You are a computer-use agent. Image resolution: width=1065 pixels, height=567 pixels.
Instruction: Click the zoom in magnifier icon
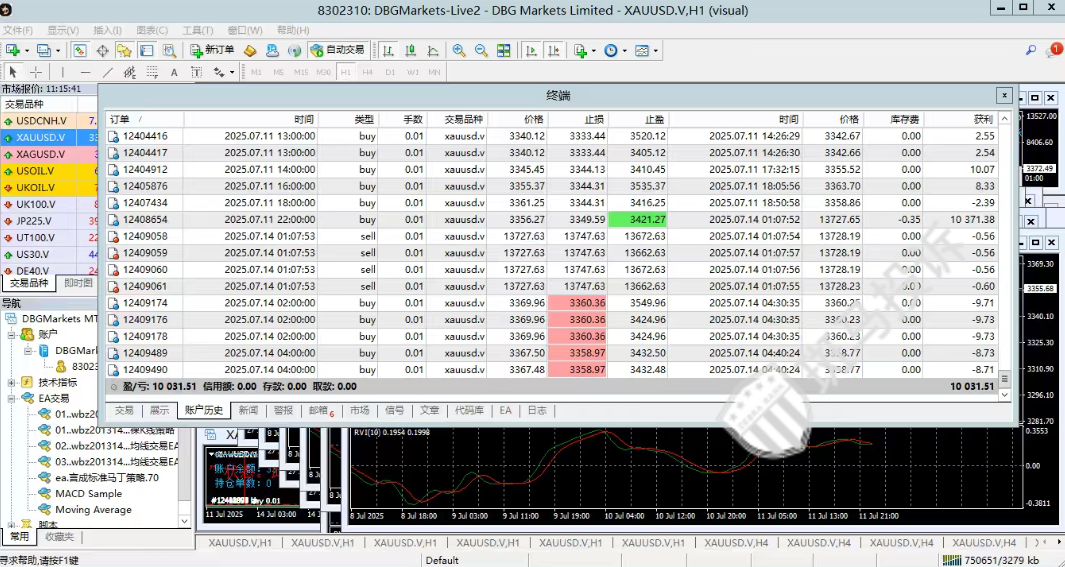tap(459, 50)
